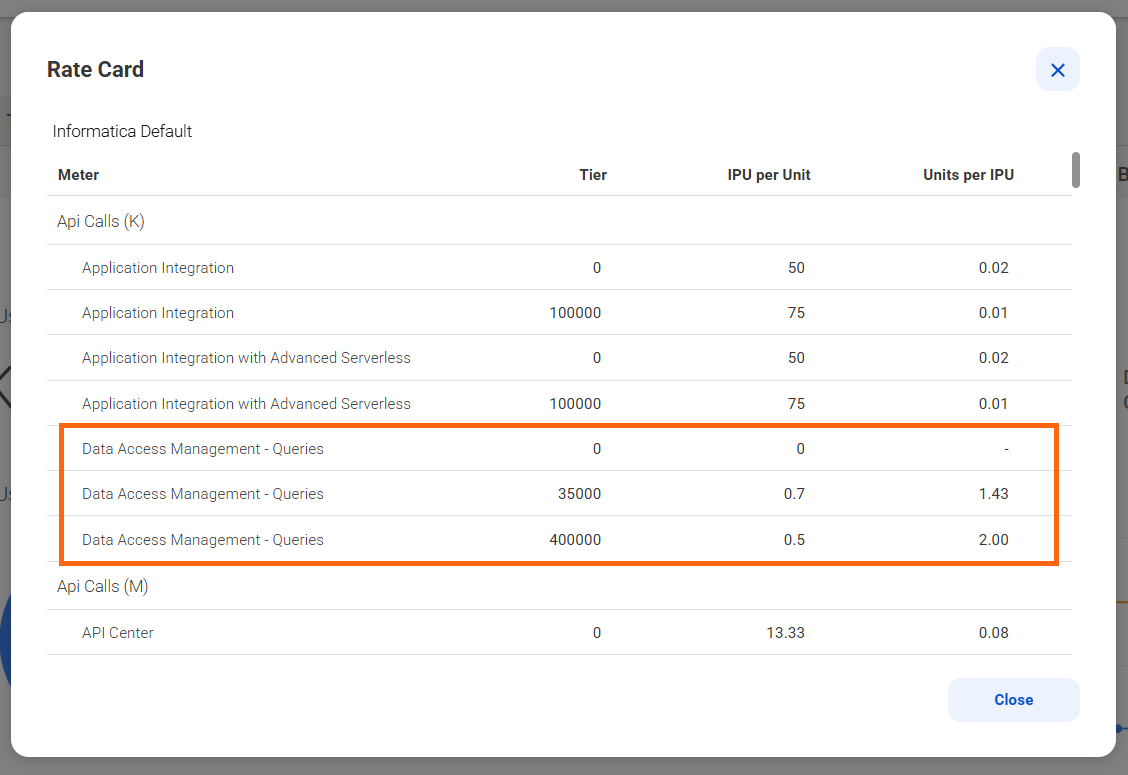
Task: Click the Units per IPU column header
Action: point(968,175)
